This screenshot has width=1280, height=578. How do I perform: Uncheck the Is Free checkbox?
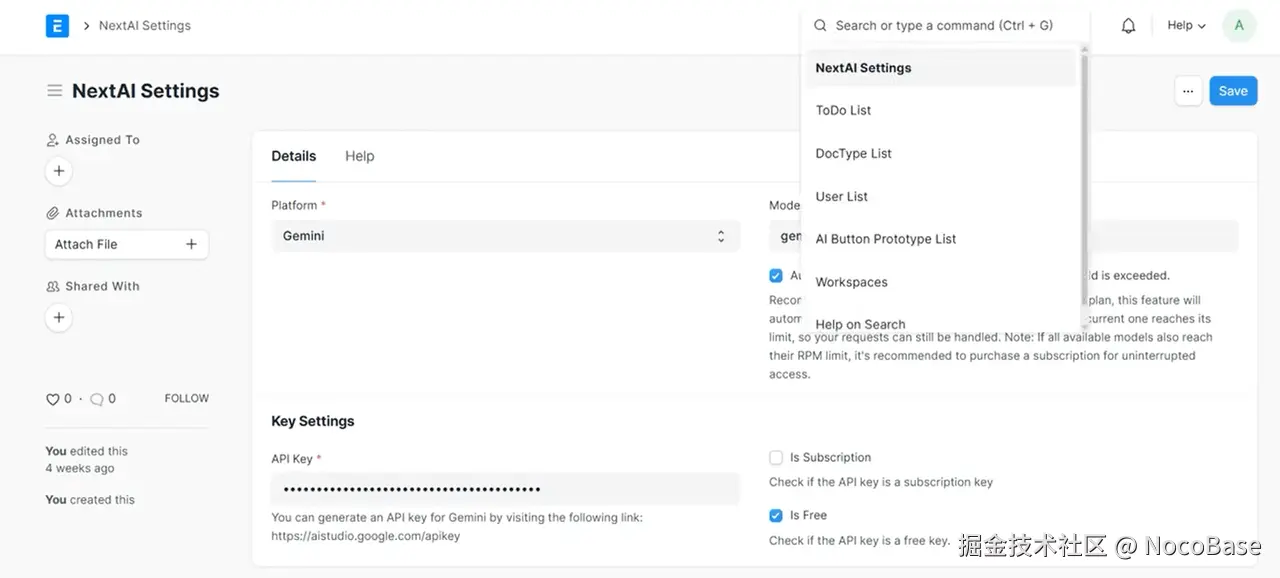tap(776, 516)
